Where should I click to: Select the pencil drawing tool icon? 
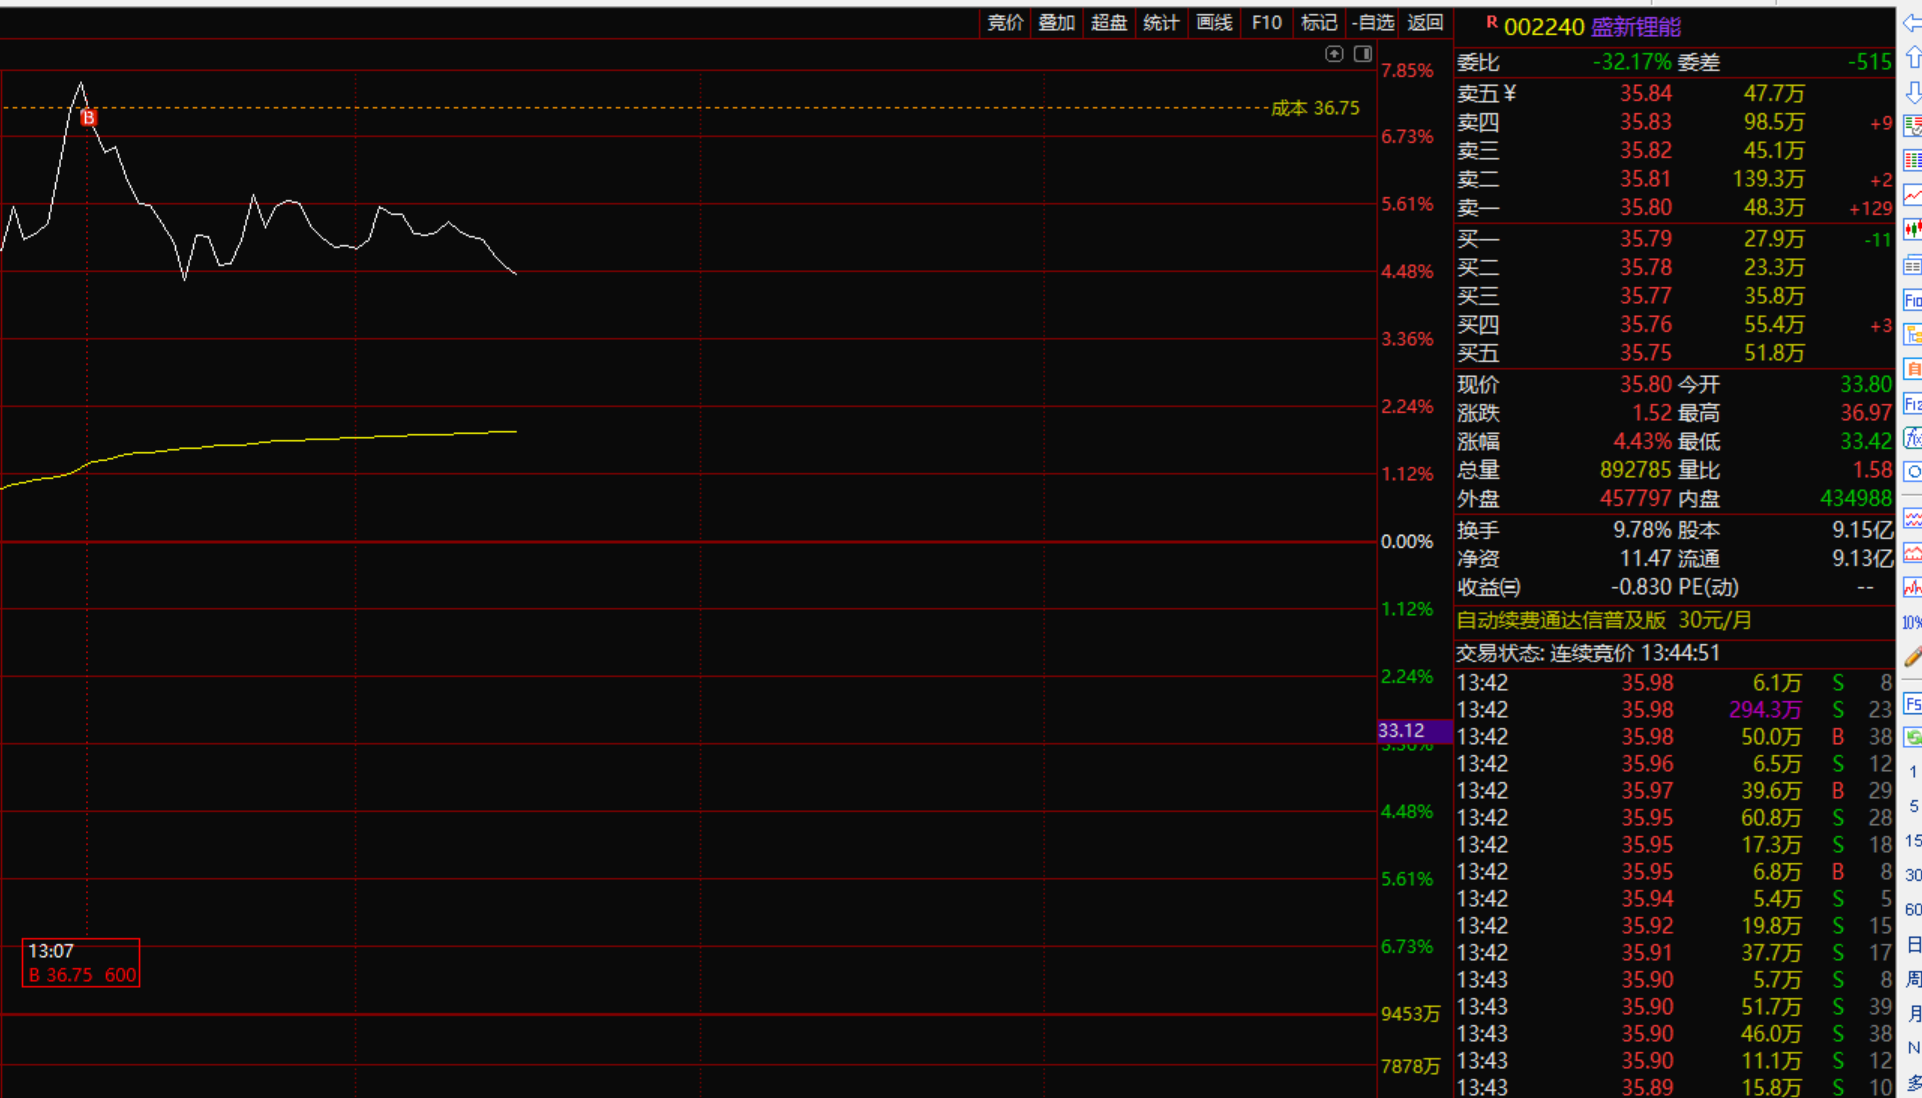tap(1912, 657)
